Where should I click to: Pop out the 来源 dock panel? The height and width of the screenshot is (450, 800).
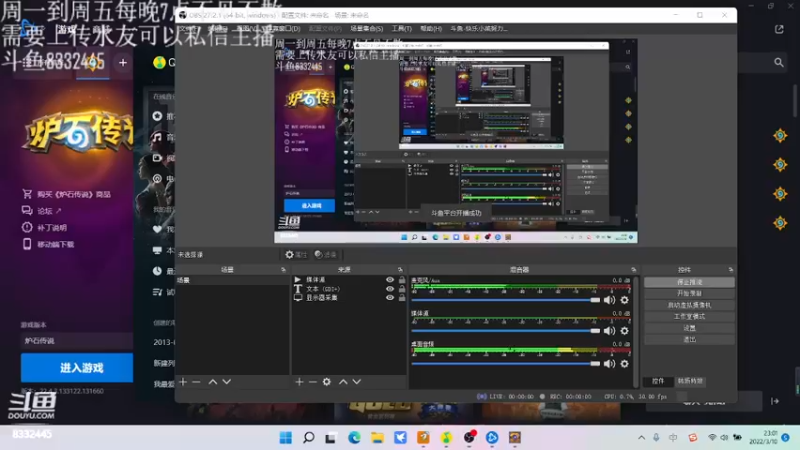400,269
